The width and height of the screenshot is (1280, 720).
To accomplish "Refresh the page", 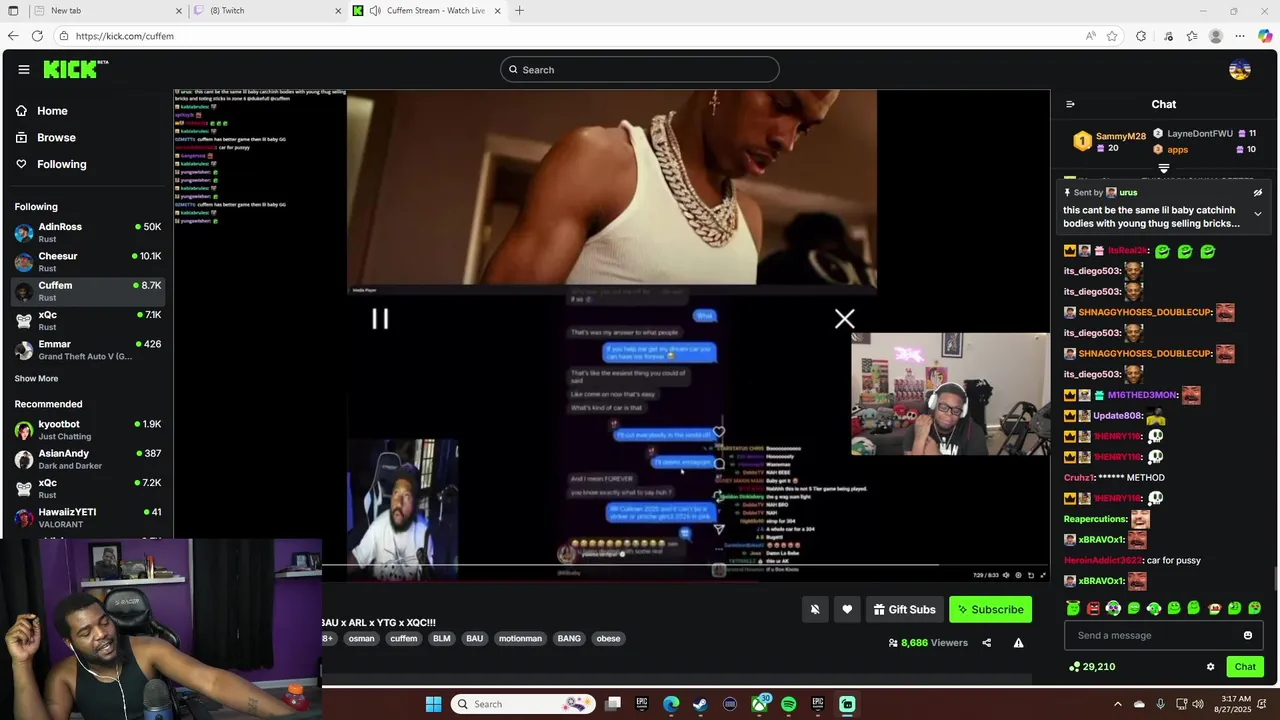I will click(x=37, y=36).
